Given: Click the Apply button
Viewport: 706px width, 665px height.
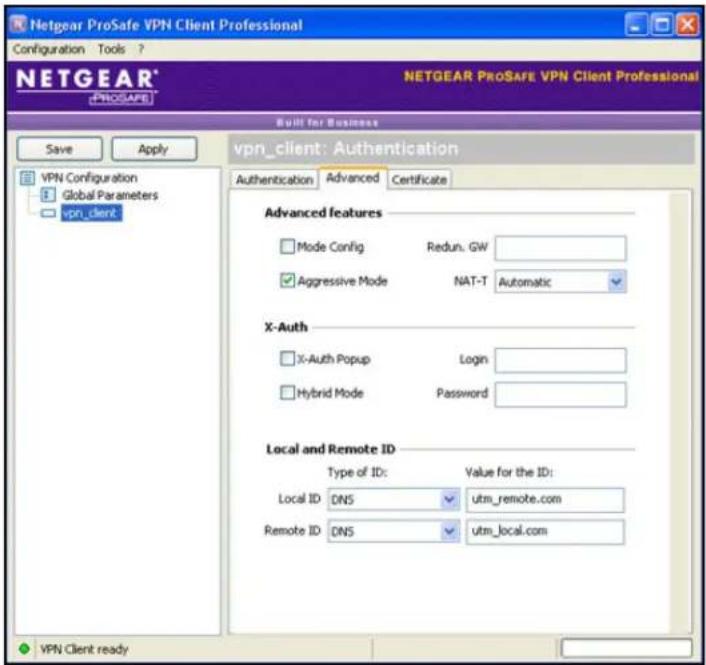Looking at the screenshot, I should click(154, 149).
